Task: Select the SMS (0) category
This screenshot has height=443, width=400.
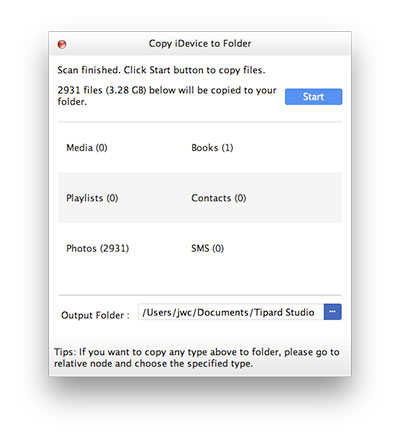Action: [x=207, y=248]
